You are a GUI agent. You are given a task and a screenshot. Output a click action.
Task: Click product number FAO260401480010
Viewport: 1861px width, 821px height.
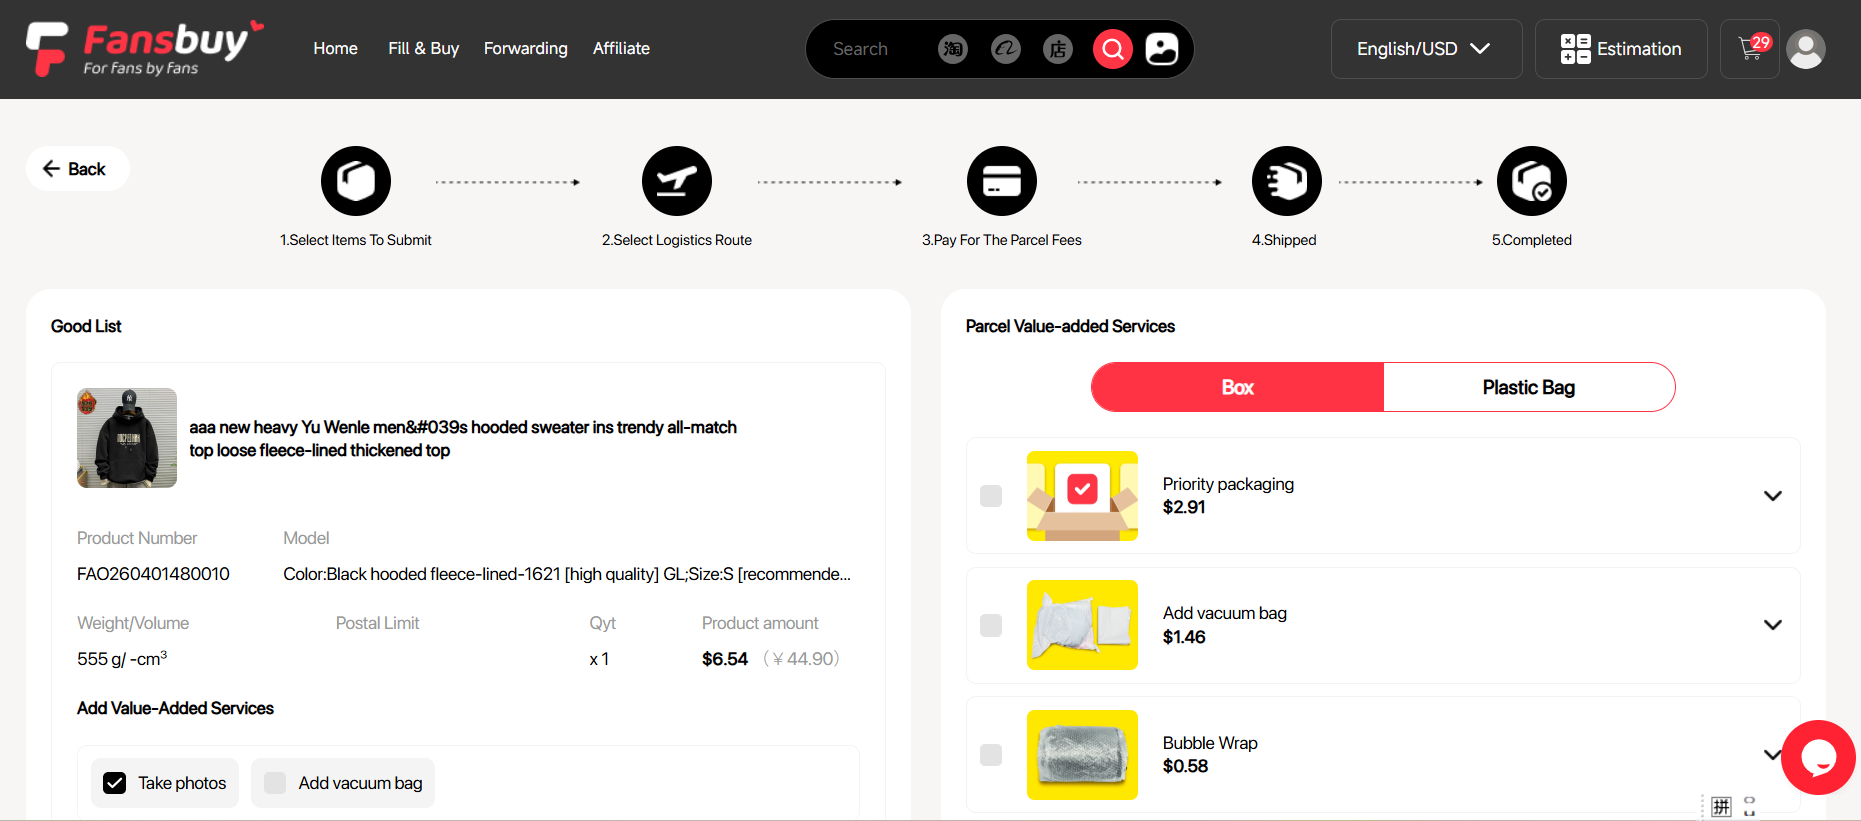pyautogui.click(x=153, y=574)
